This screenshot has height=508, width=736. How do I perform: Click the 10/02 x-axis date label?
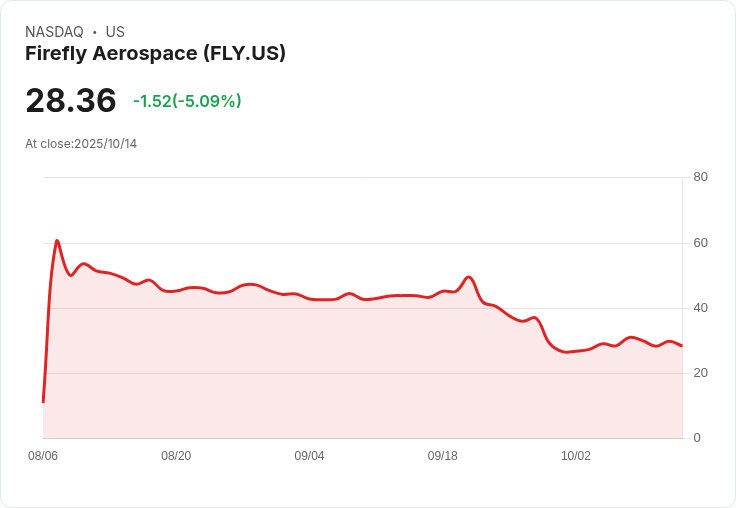pyautogui.click(x=576, y=455)
